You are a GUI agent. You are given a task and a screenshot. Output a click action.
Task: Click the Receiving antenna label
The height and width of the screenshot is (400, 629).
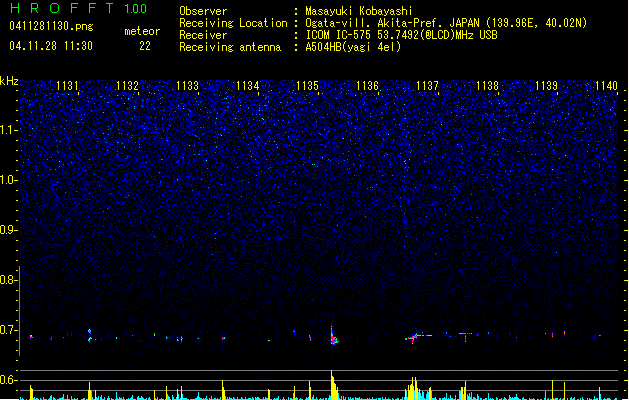[x=230, y=47]
